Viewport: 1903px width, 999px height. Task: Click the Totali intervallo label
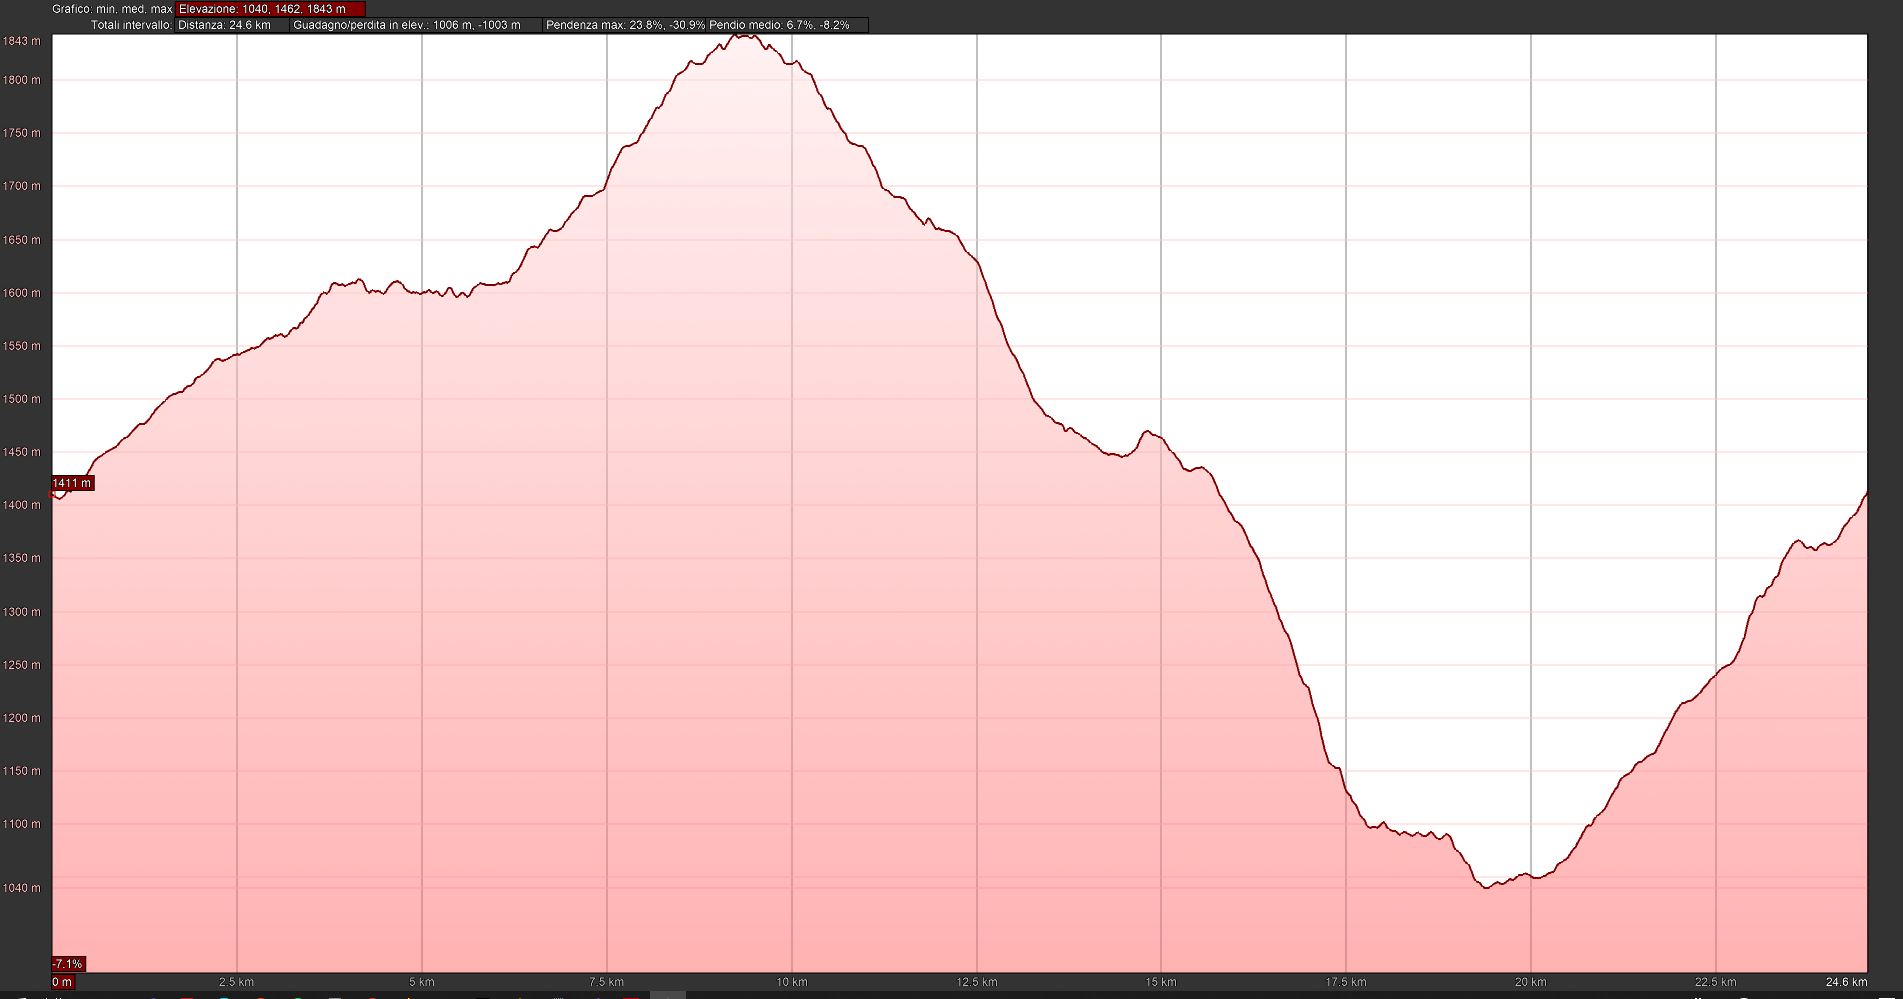(x=131, y=25)
